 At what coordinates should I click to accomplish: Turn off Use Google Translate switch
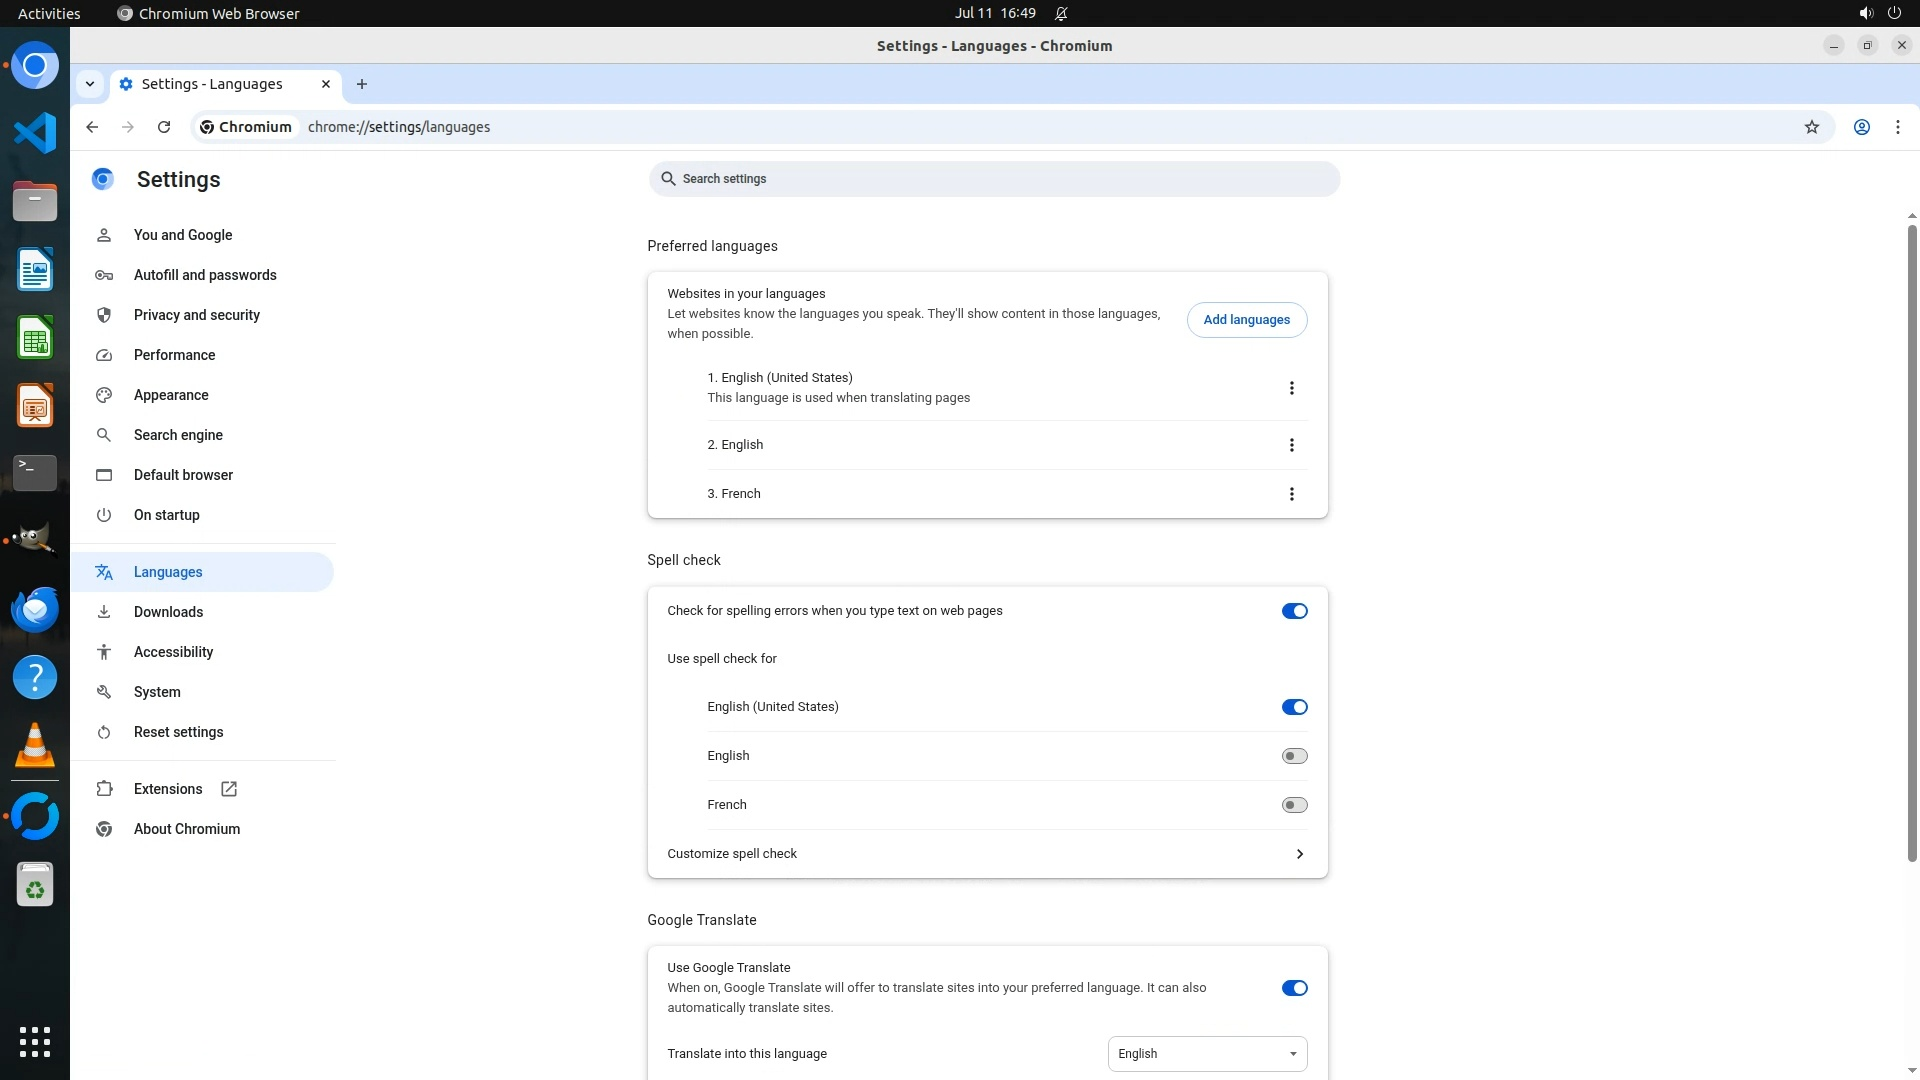(x=1294, y=988)
